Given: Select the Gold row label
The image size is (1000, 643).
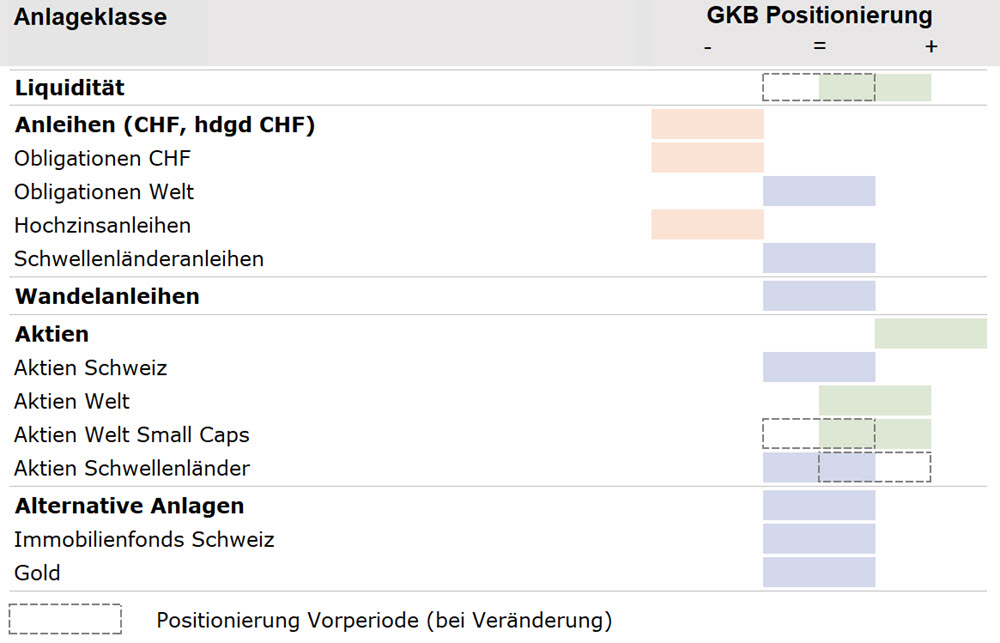Looking at the screenshot, I should point(38,573).
